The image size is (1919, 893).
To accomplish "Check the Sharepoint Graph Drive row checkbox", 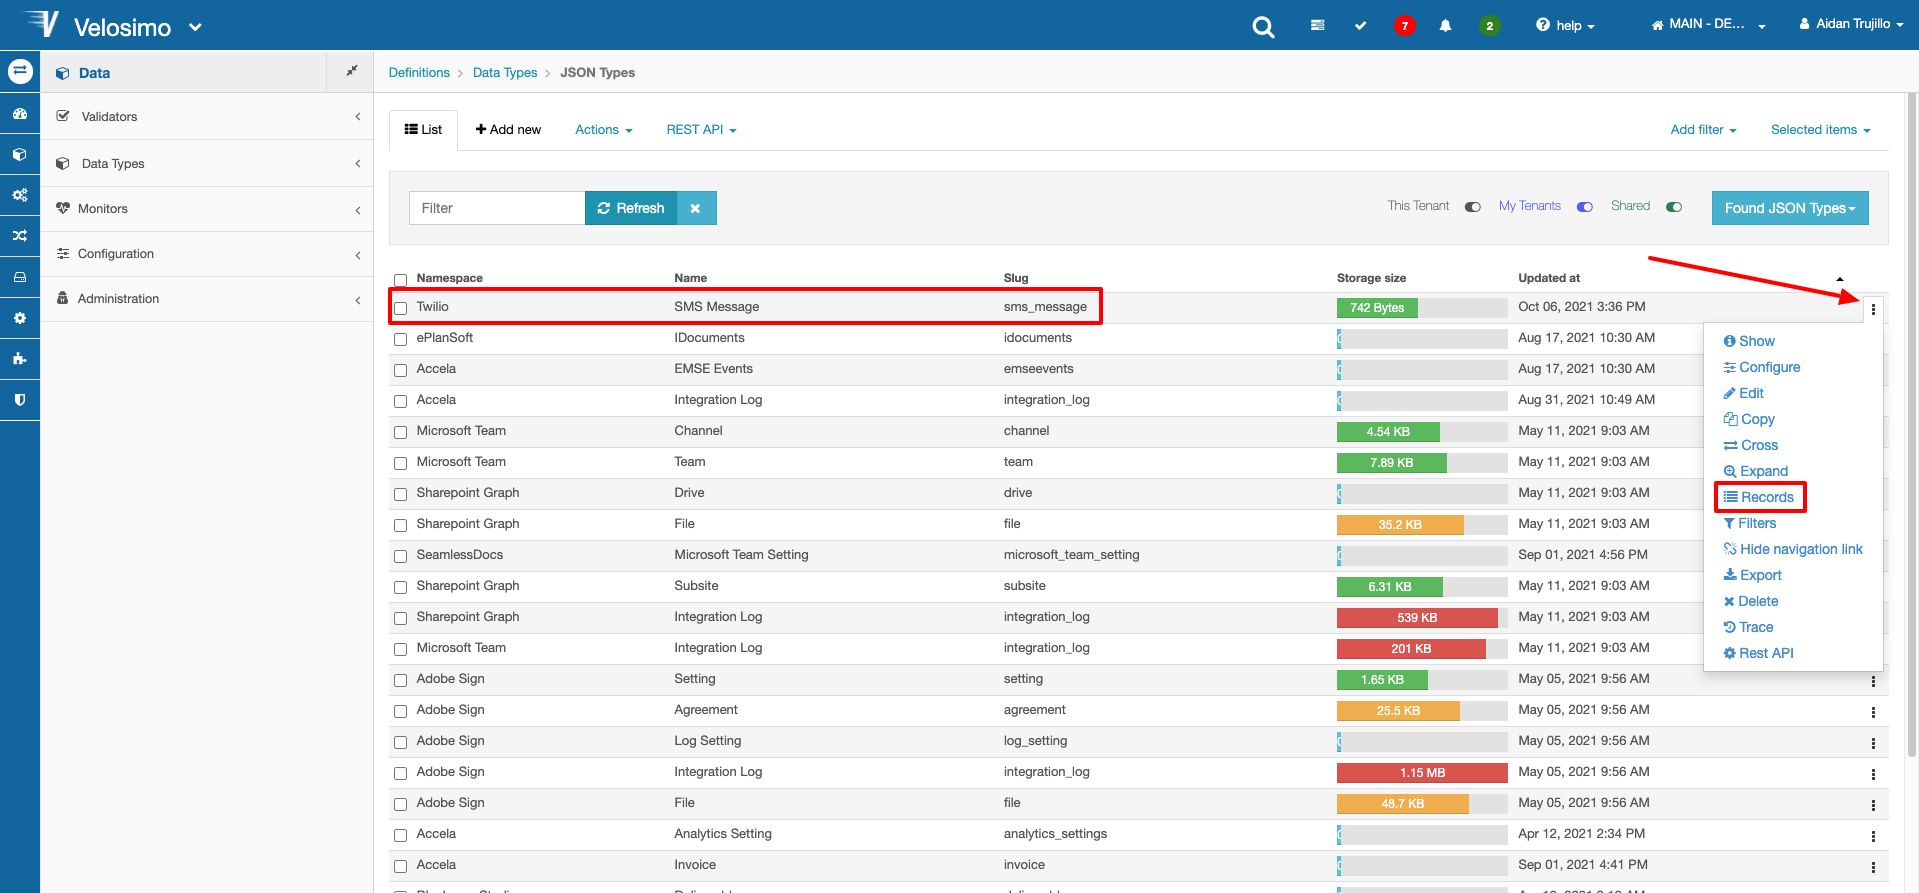I will 400,494.
